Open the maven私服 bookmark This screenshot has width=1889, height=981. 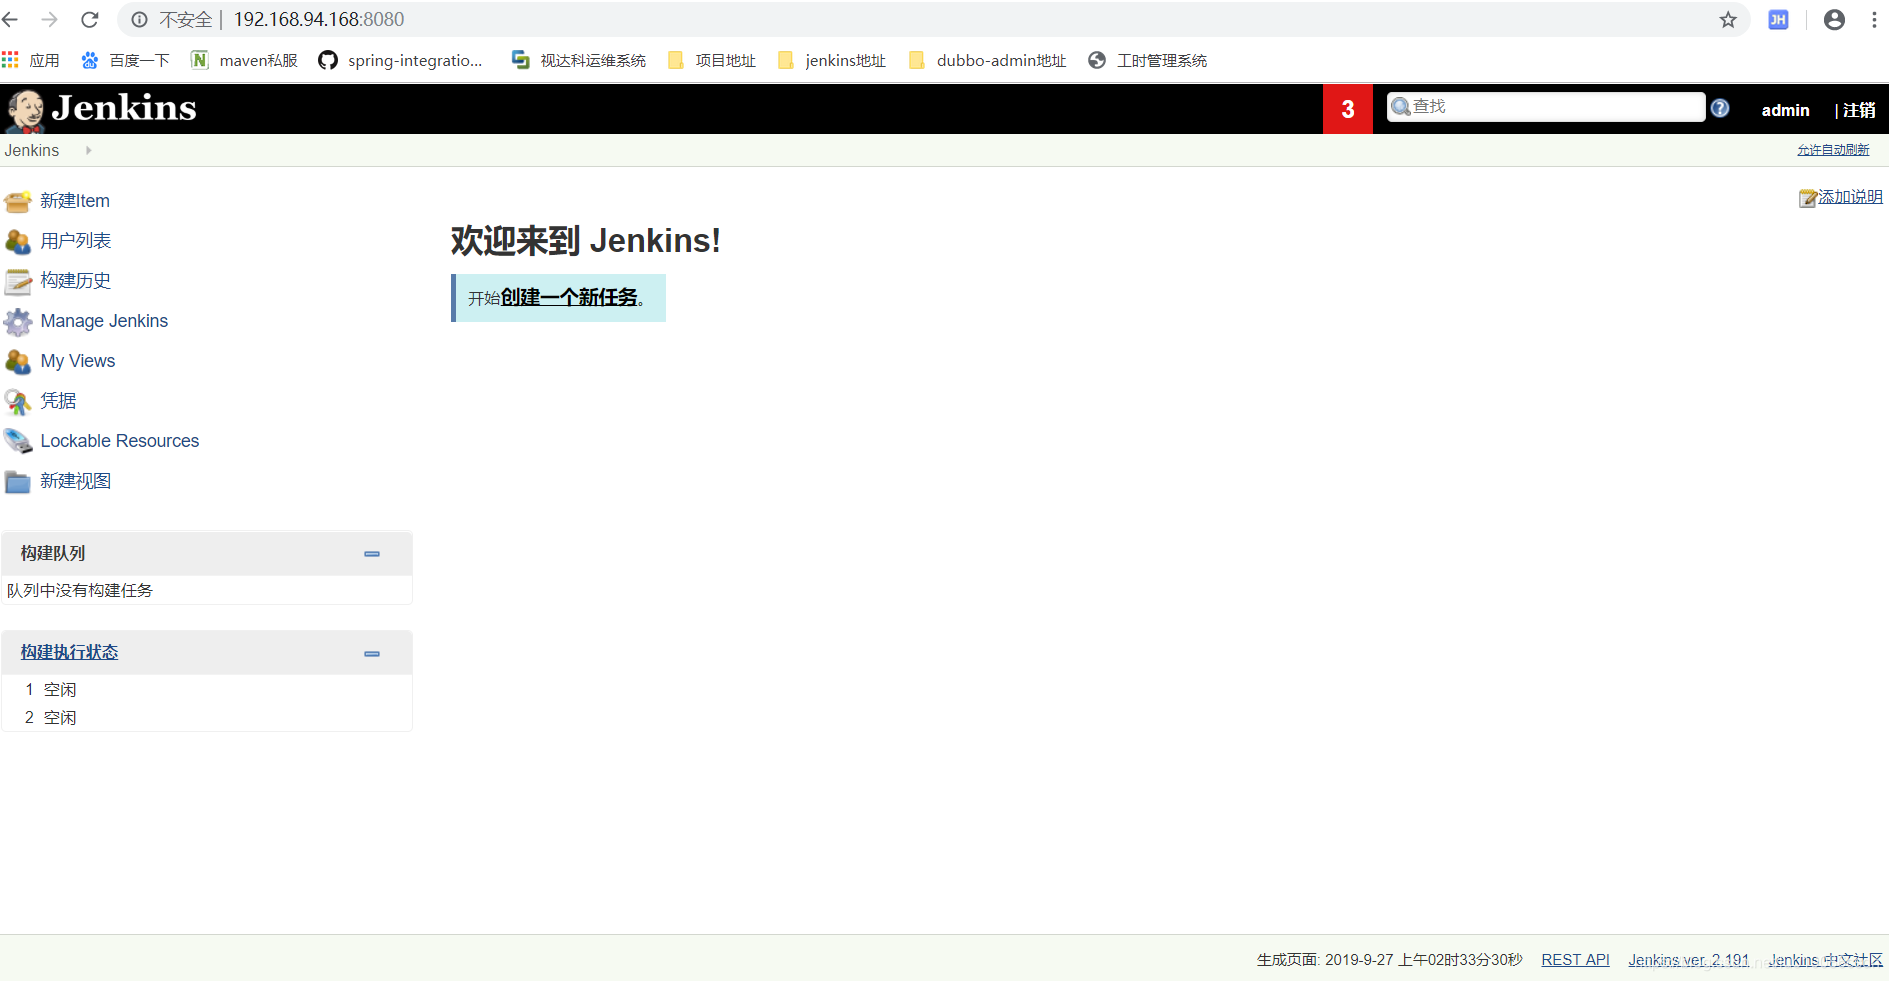click(245, 60)
